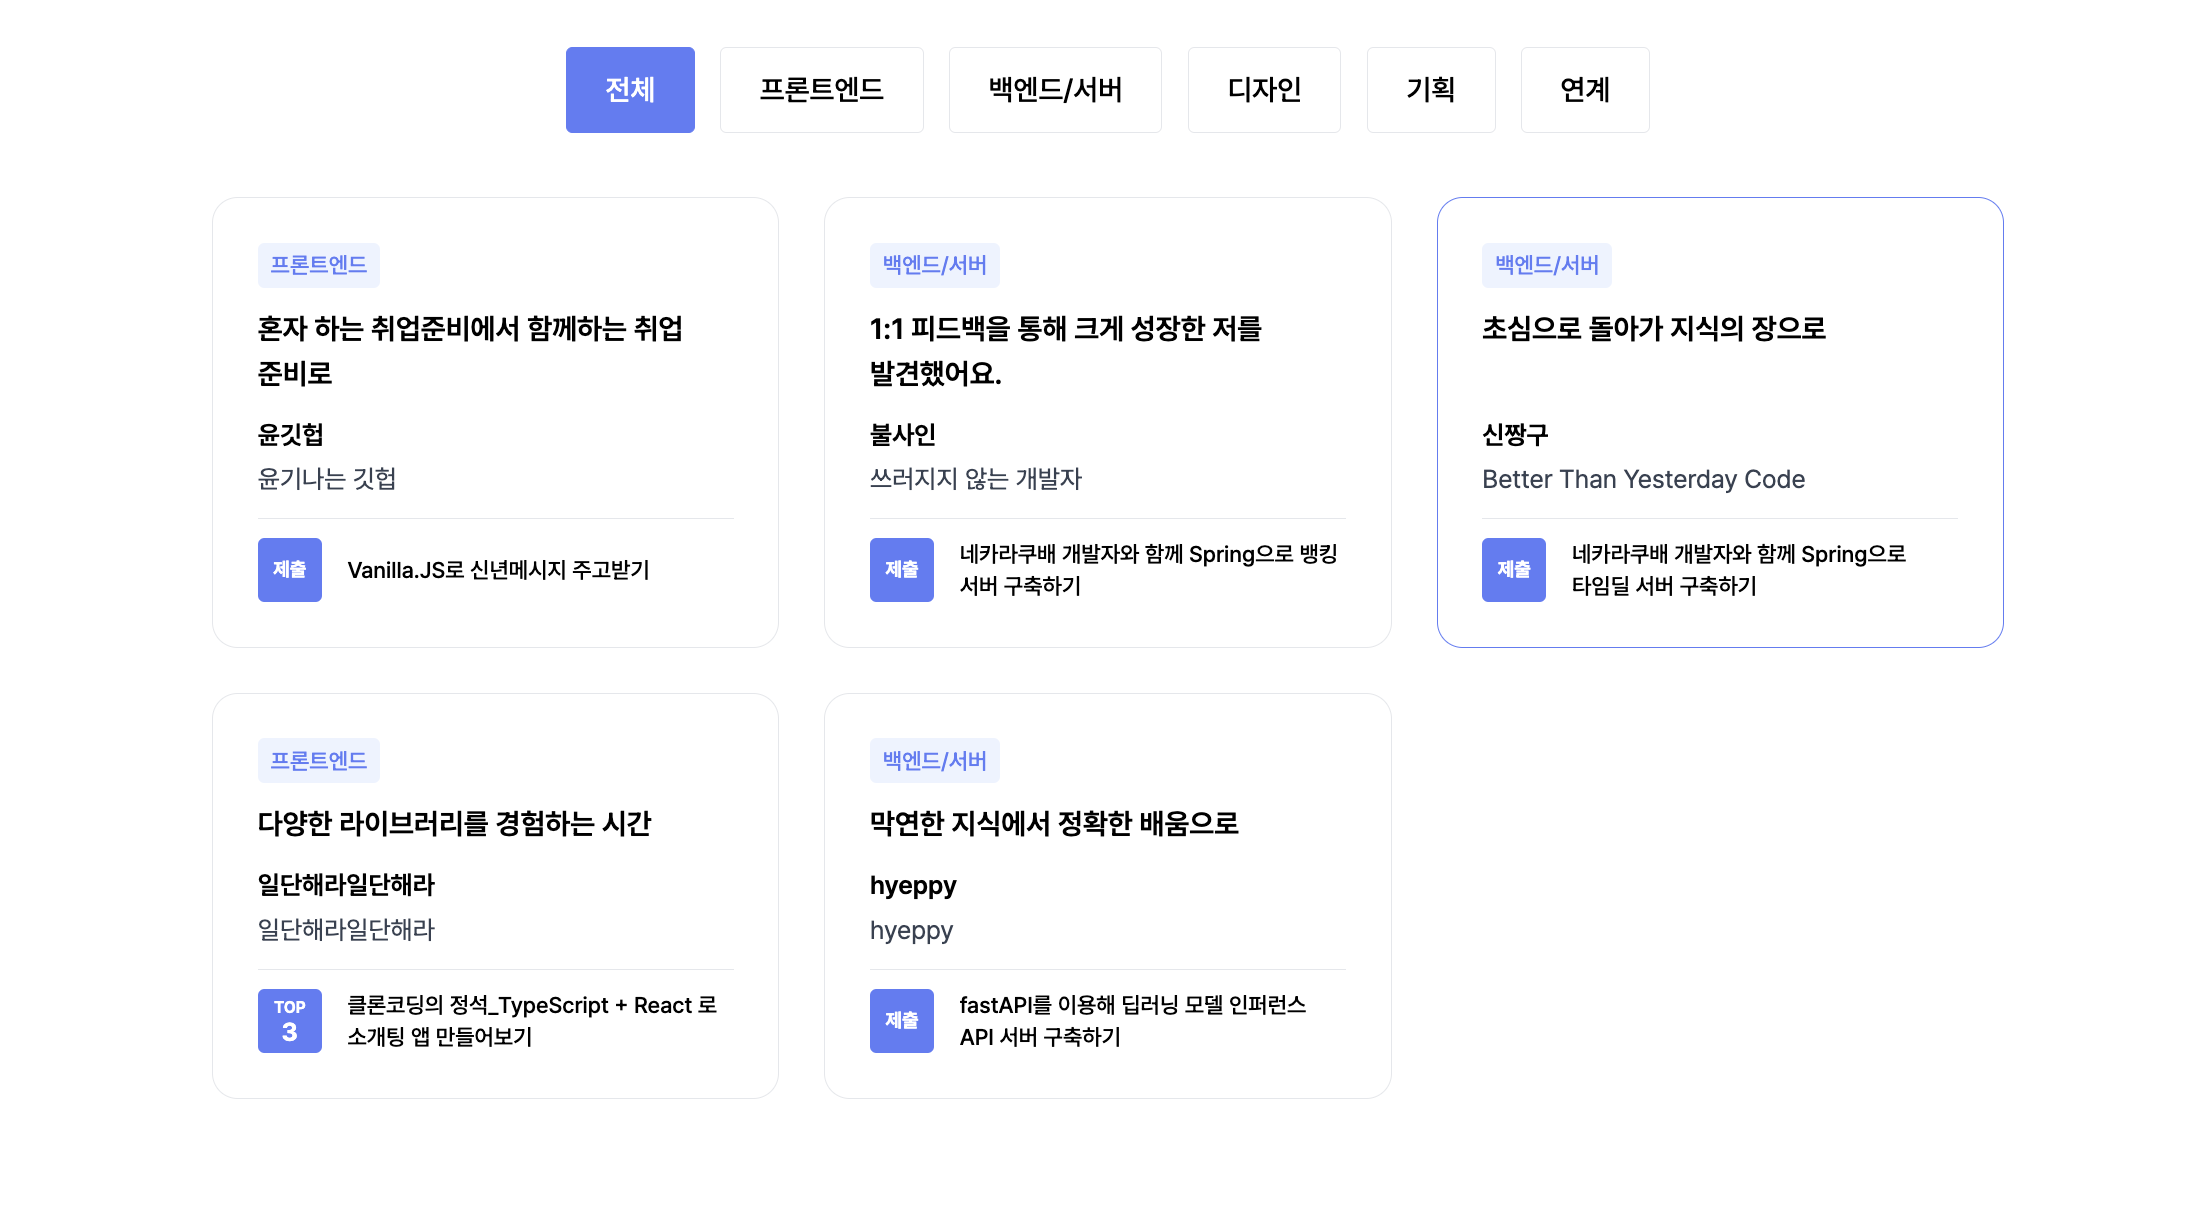Open review titled 혼자 하는 취업준비에서 함께하는 취업 준비로
The height and width of the screenshot is (1232, 2192).
pos(470,351)
